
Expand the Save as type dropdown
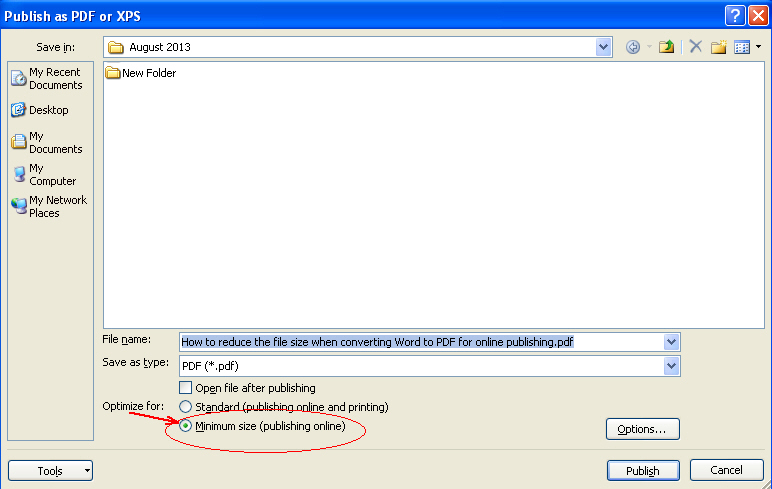(671, 366)
